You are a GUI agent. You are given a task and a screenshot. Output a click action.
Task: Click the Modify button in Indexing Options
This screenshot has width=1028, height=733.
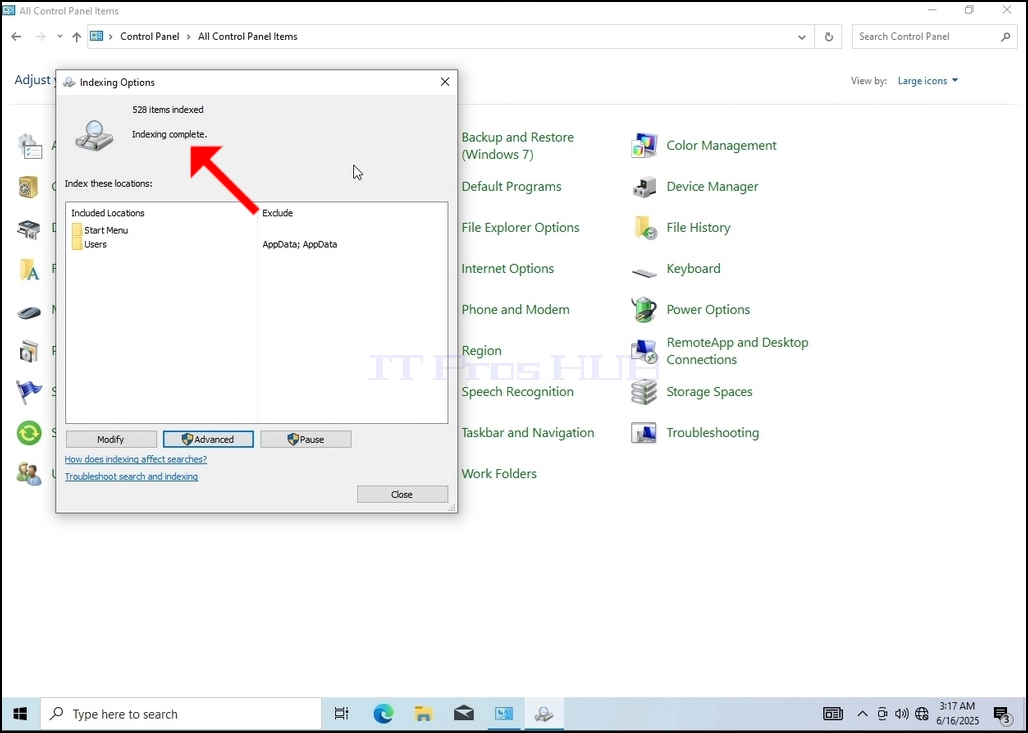click(x=111, y=439)
